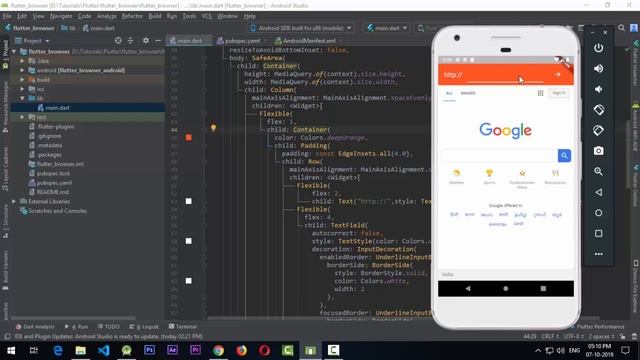The height and width of the screenshot is (360, 640).
Task: Open the Project panel settings gear
Action: point(146,40)
